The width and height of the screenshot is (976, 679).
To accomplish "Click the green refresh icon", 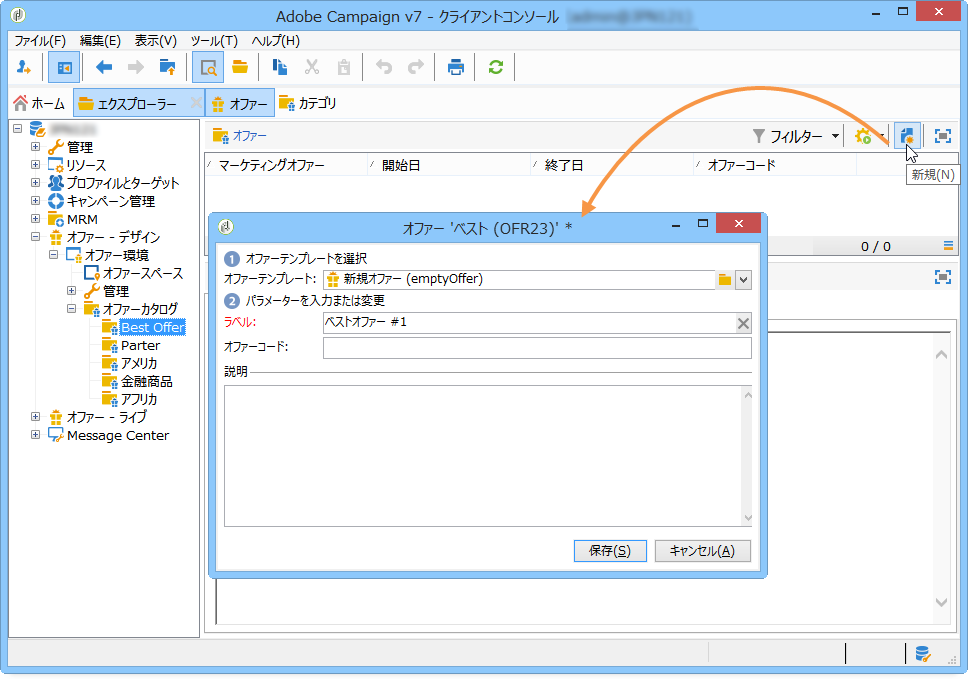I will pyautogui.click(x=495, y=67).
